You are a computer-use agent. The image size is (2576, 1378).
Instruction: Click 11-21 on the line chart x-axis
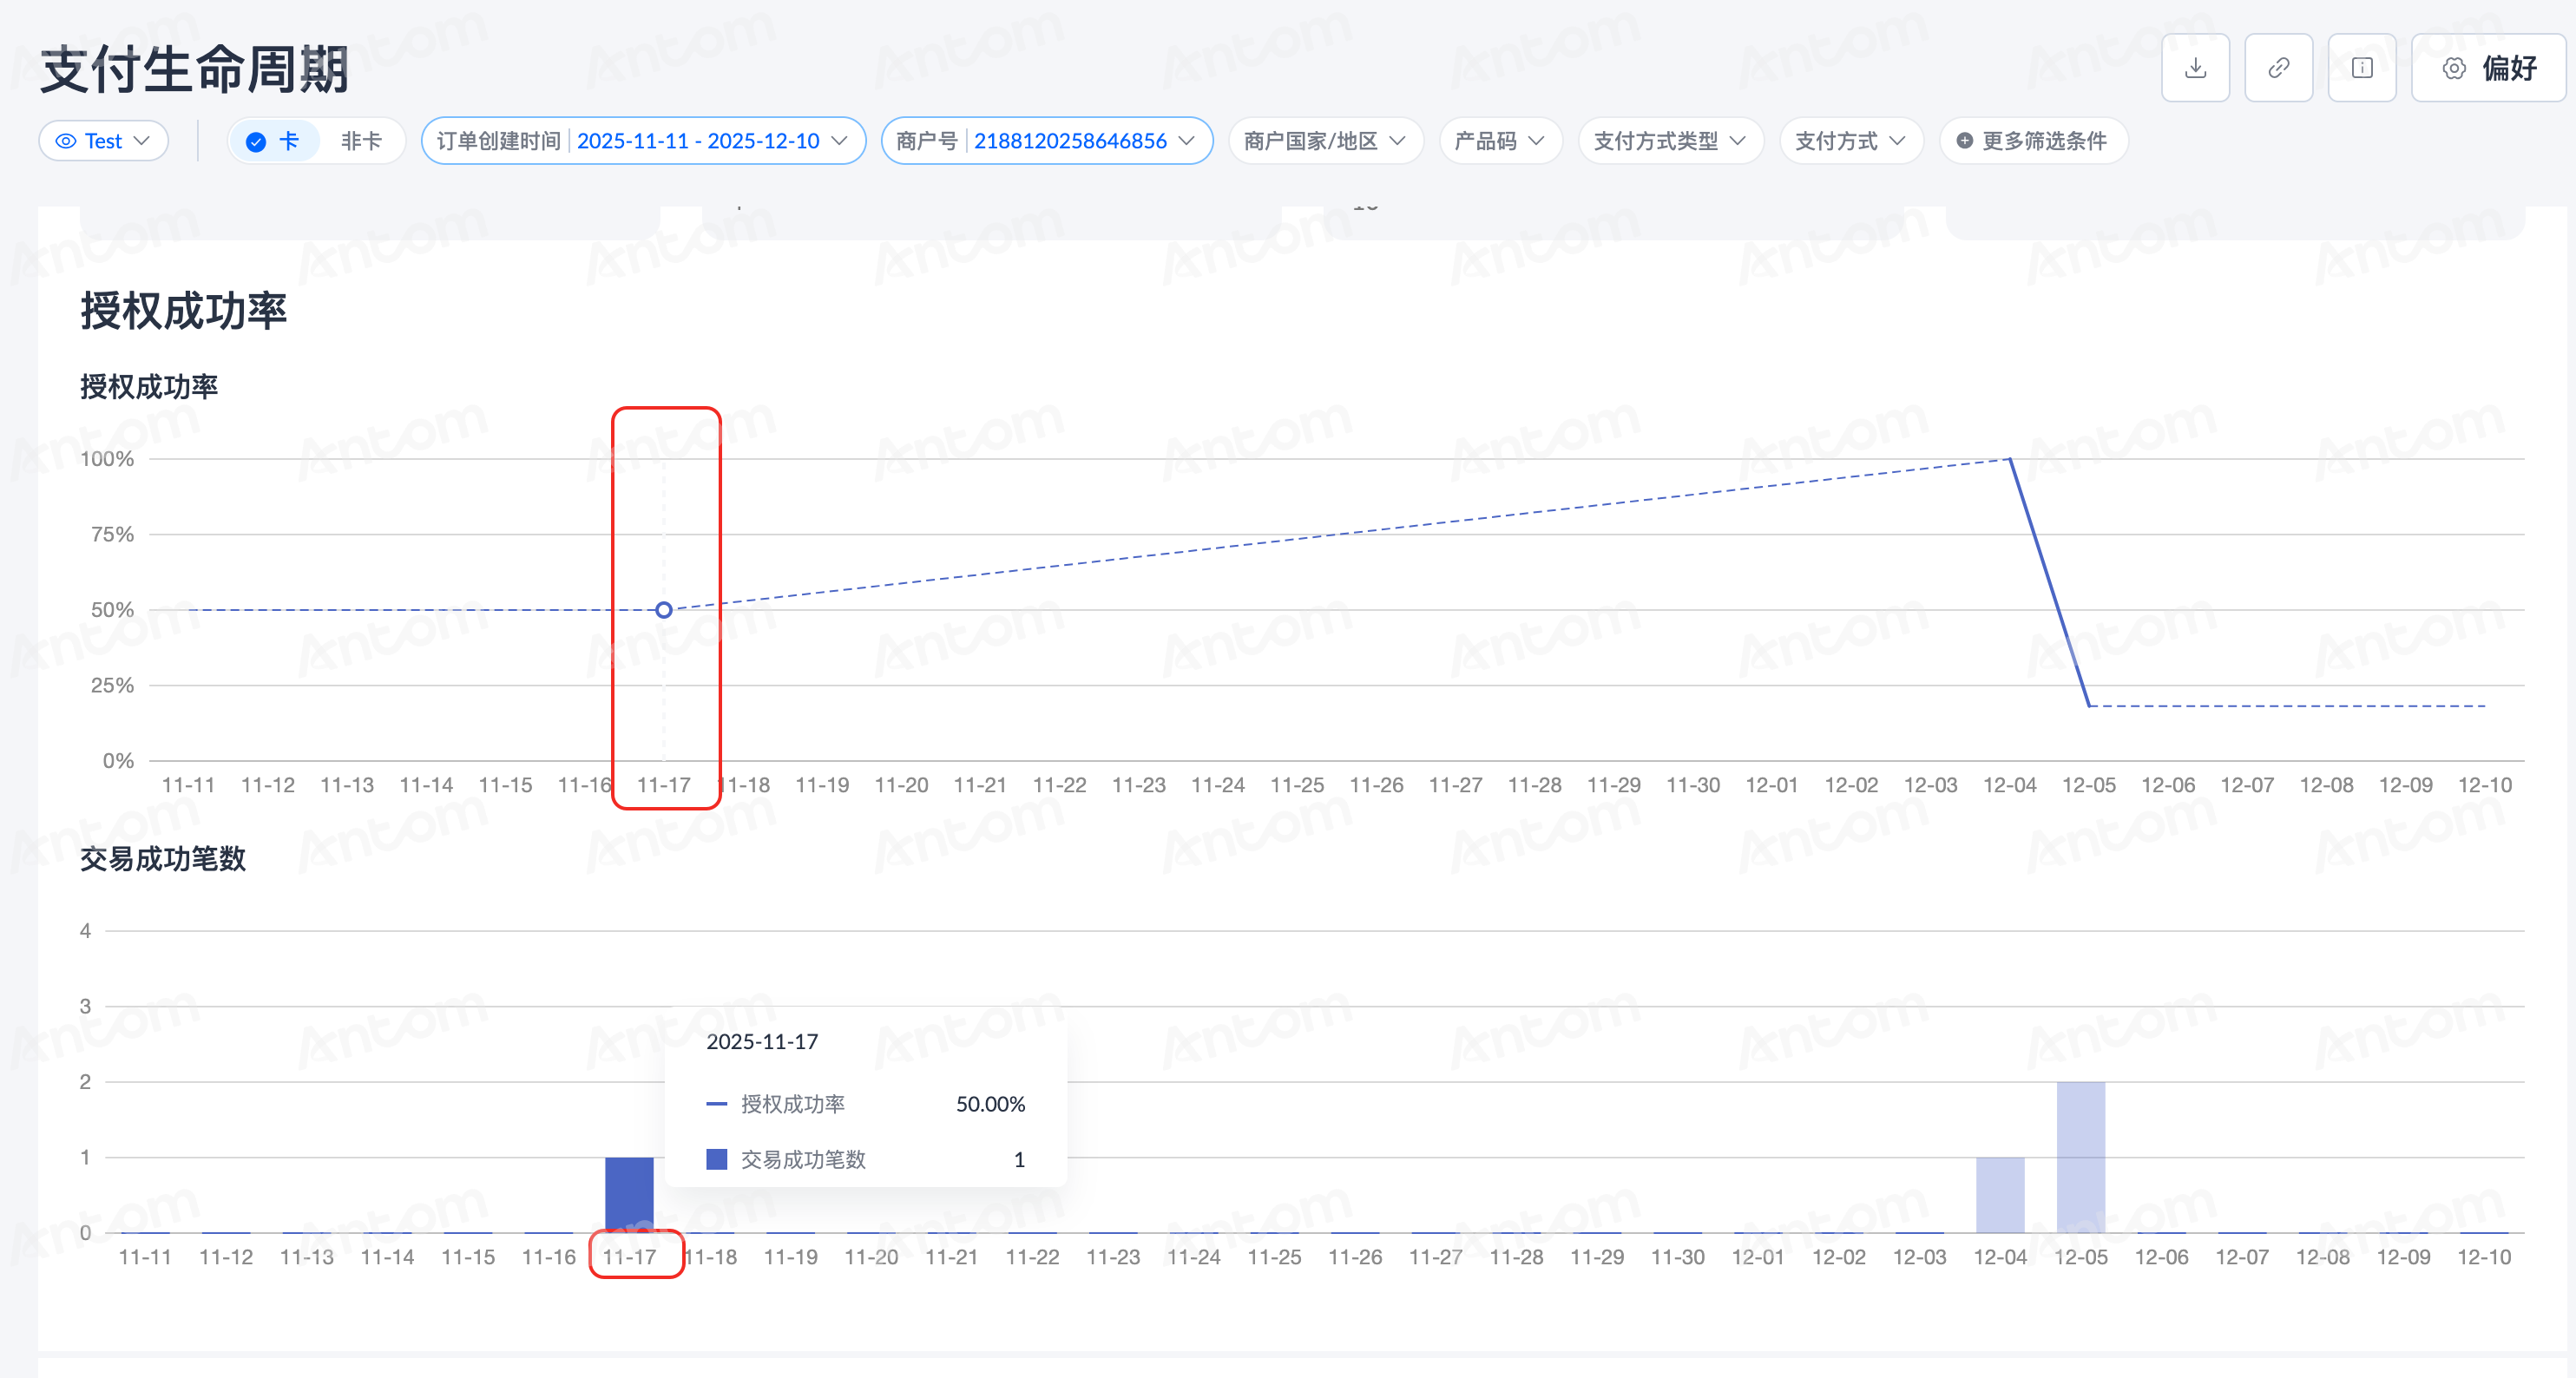coord(980,785)
